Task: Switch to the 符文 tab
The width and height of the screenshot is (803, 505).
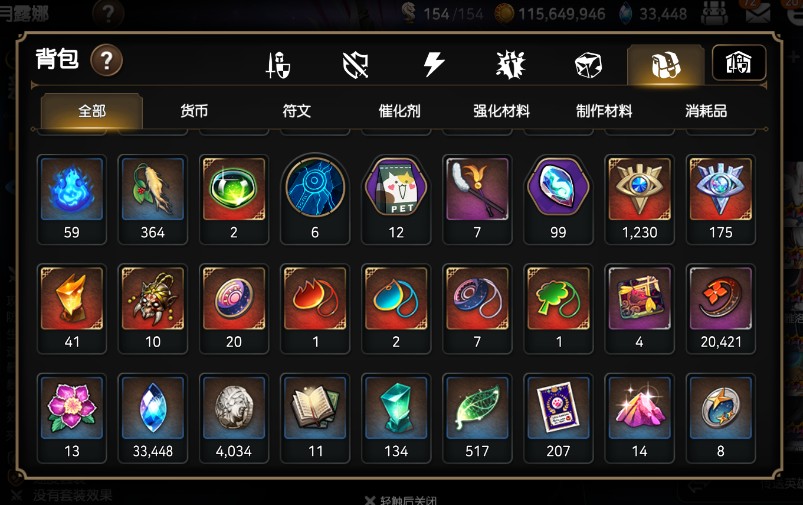Action: click(x=297, y=111)
